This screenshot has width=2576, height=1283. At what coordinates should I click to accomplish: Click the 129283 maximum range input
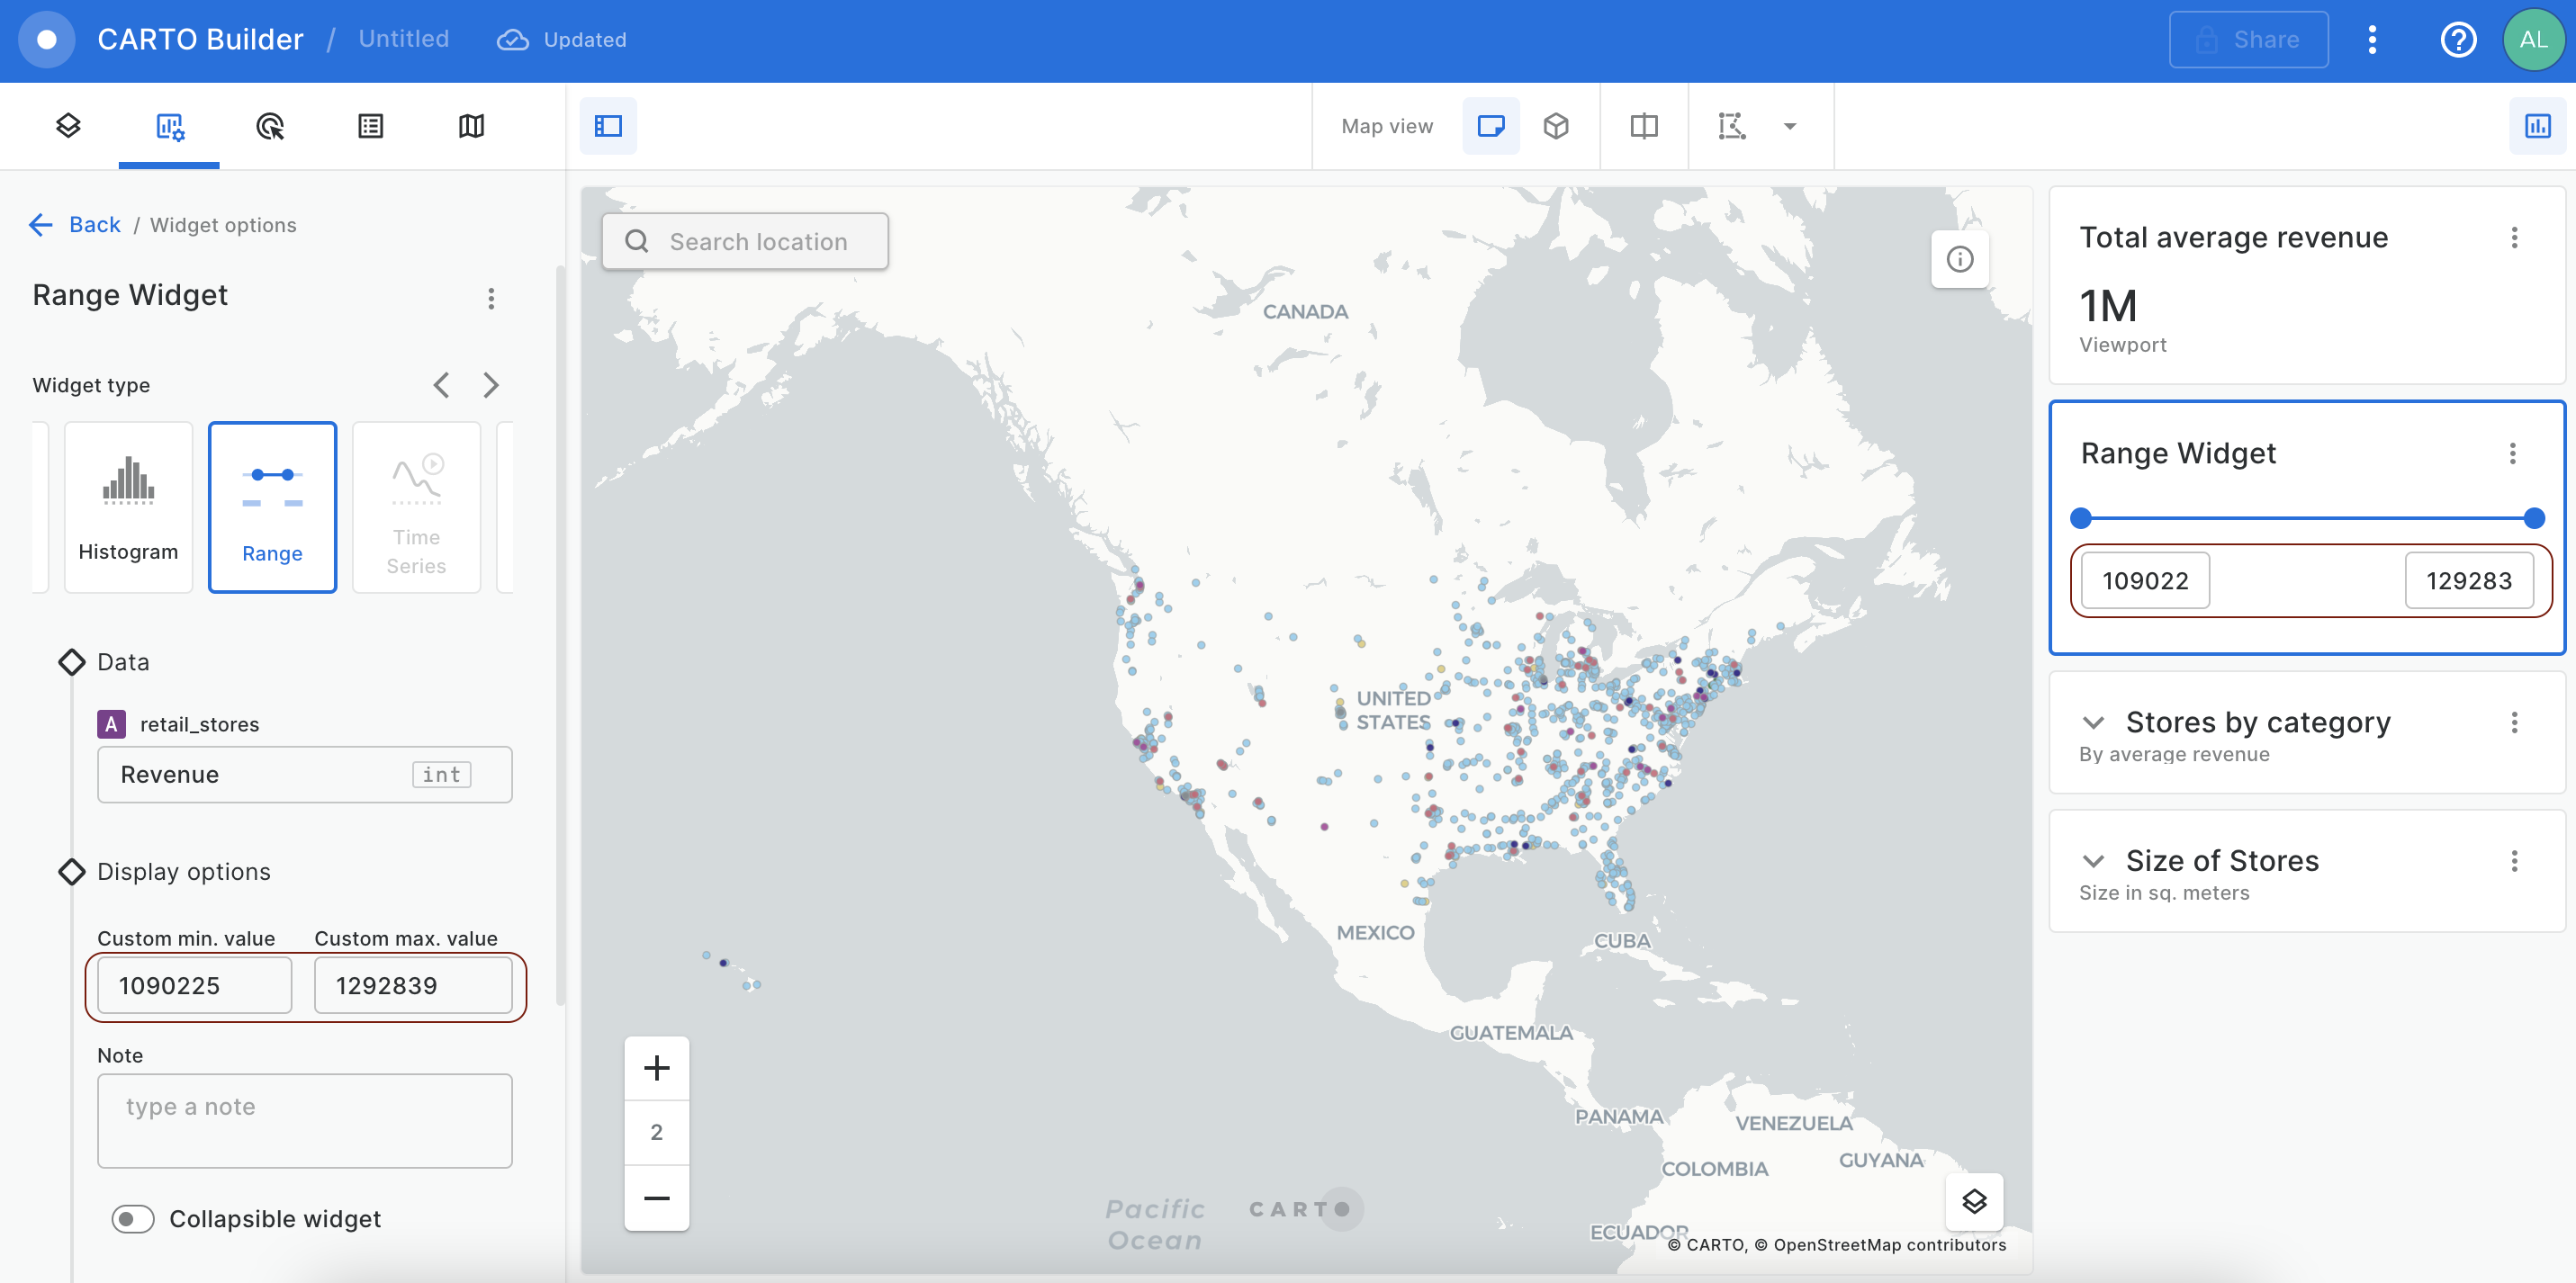click(2469, 581)
